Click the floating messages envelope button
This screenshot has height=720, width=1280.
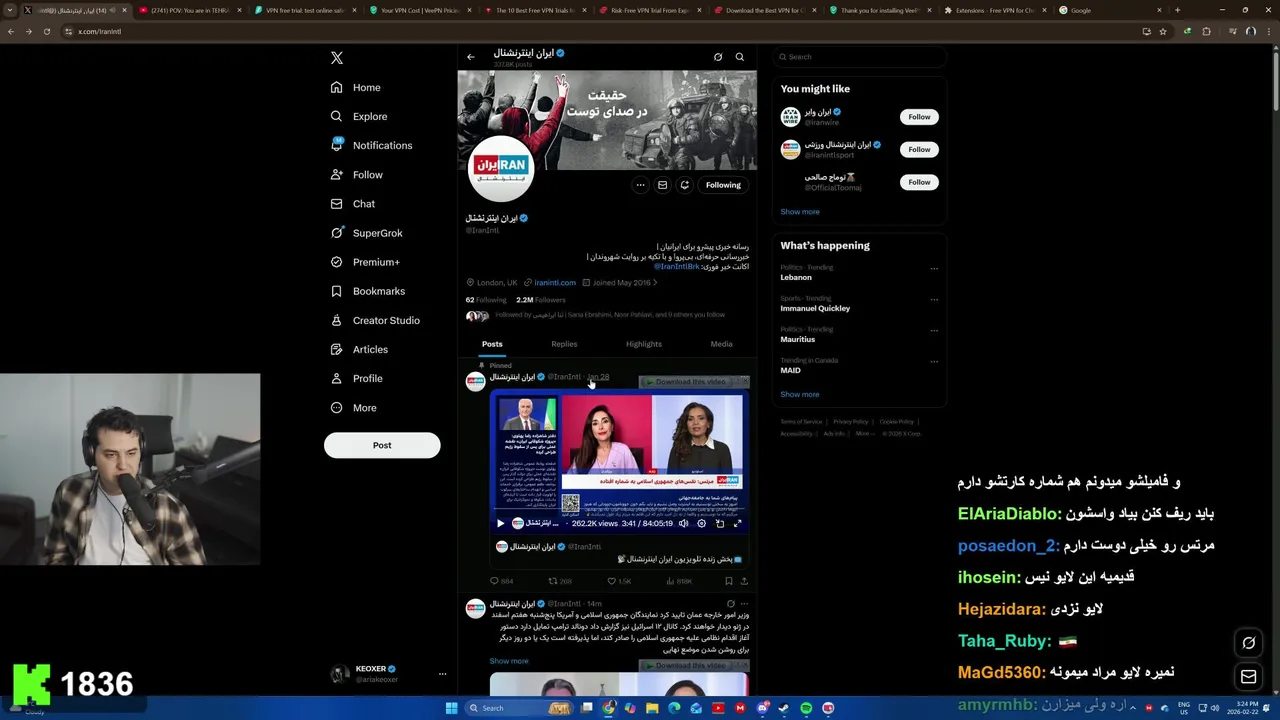(x=1249, y=677)
